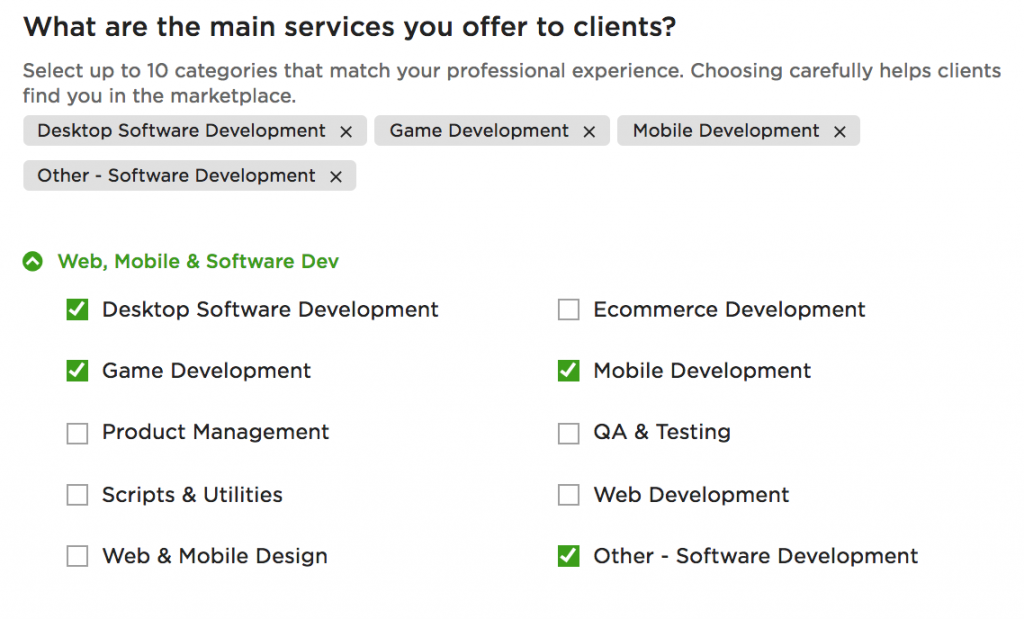Uncheck Other - Software Development checkbox

[568, 557]
